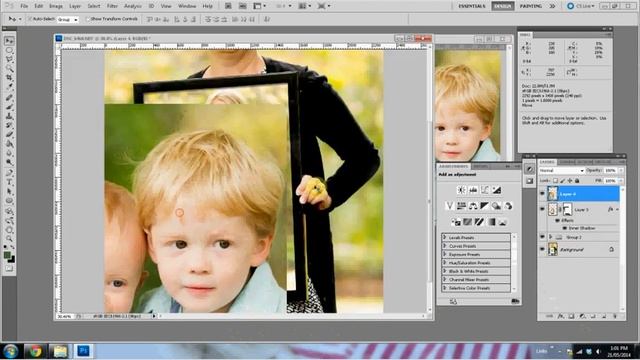This screenshot has height=360, width=640.
Task: Select the Move tool in the toolbox
Action: tap(9, 41)
